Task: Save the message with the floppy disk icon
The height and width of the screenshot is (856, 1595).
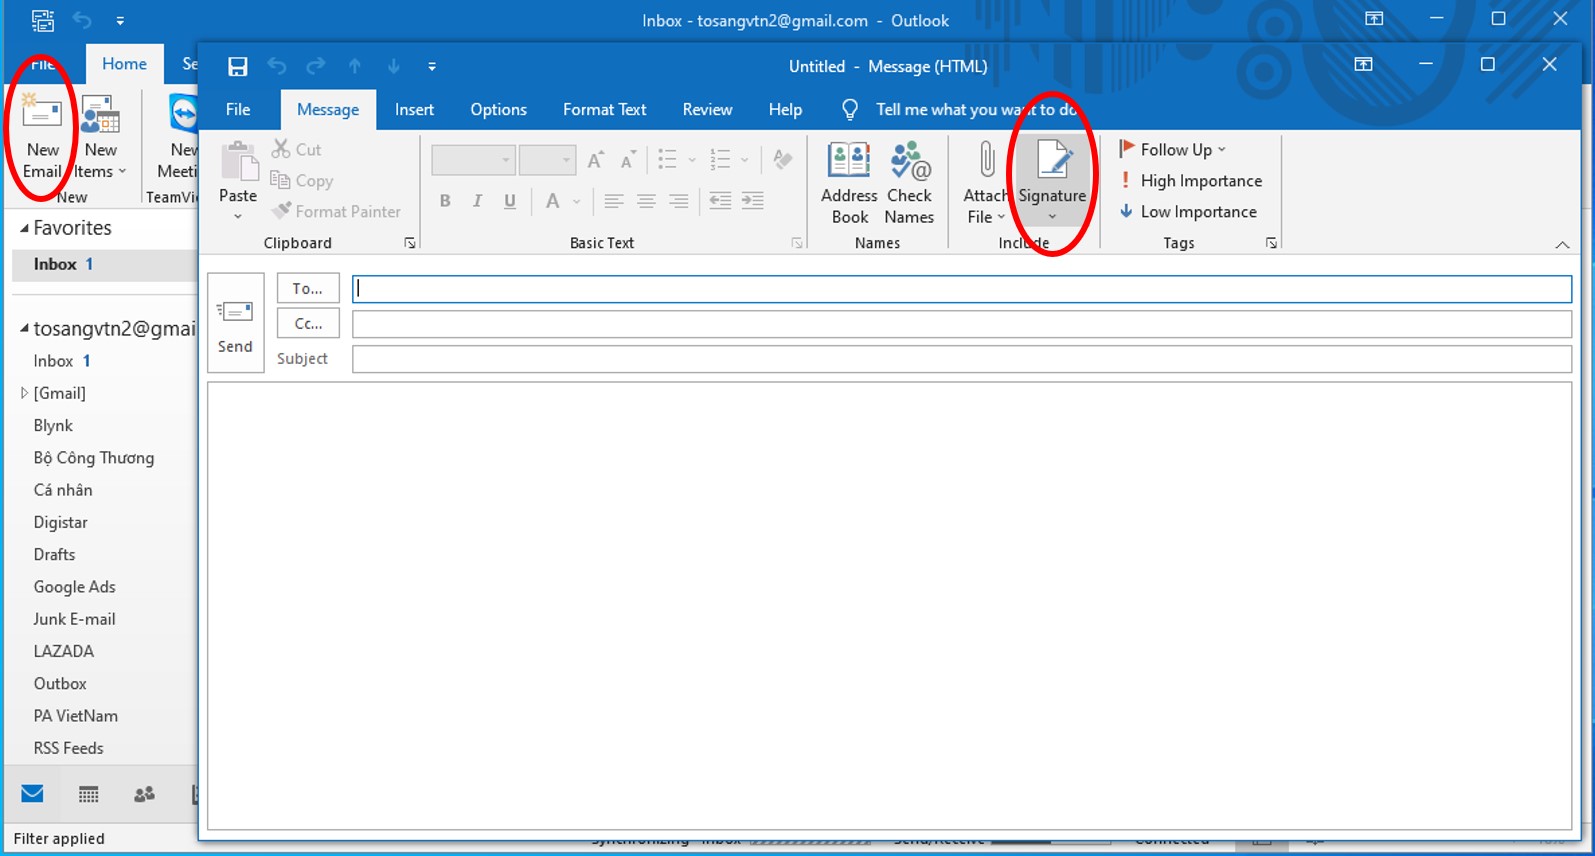Action: pyautogui.click(x=237, y=66)
